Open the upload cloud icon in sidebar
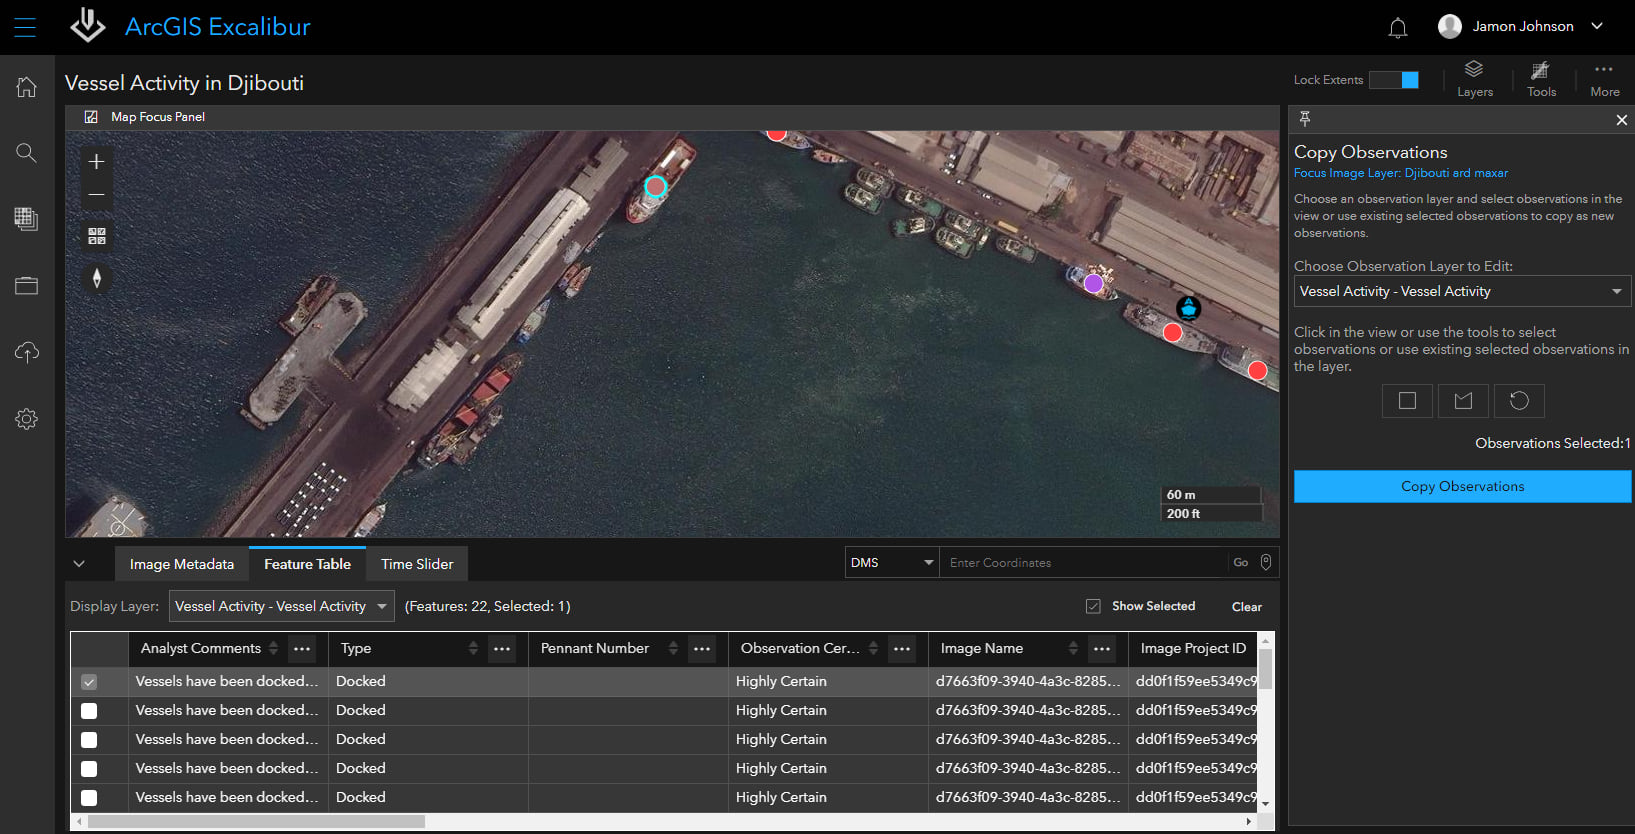 tap(27, 352)
